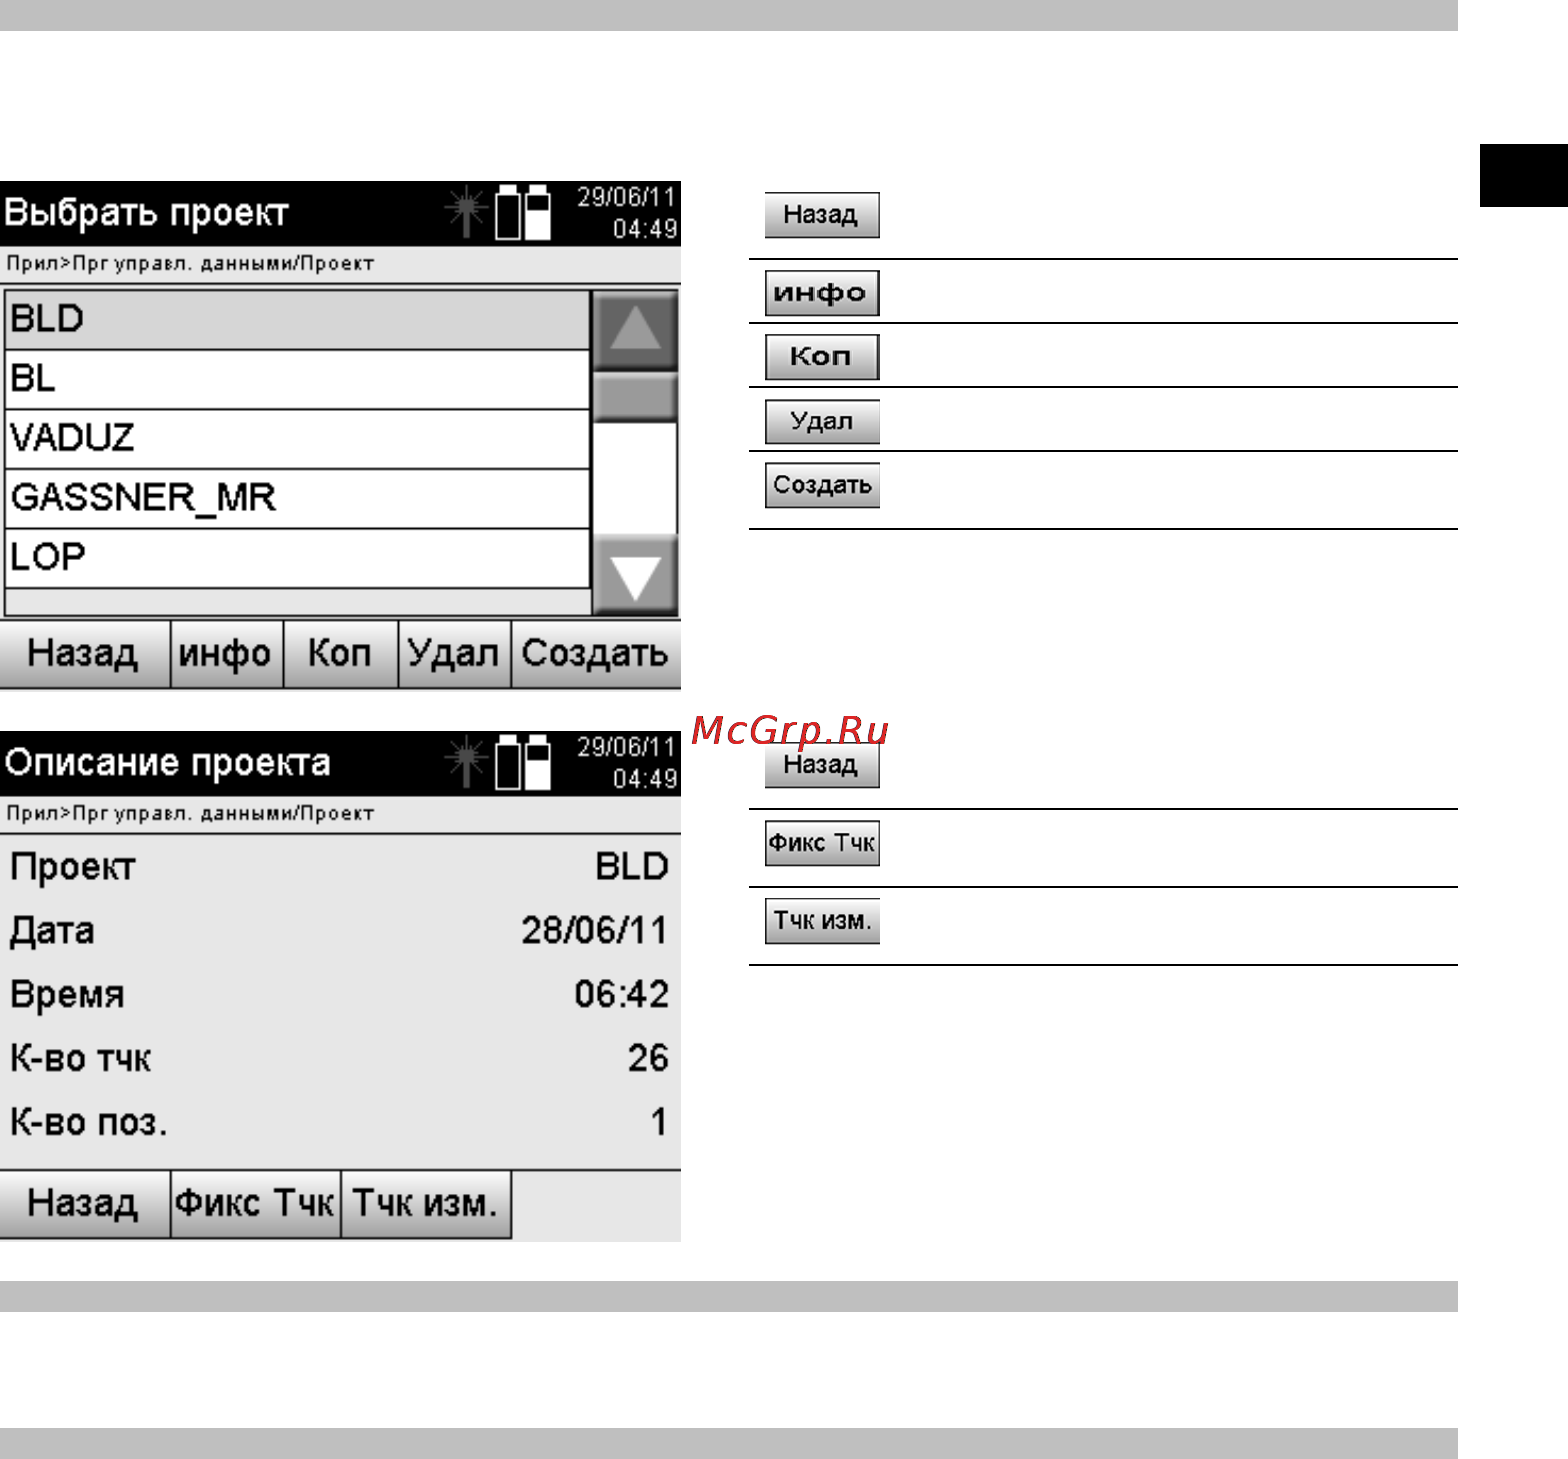Click the Создать legend button on right

coord(822,485)
